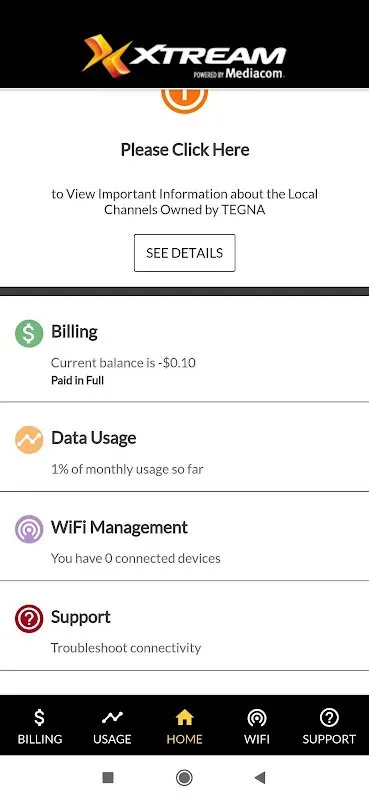The image size is (369, 800).
Task: Select the Home tab
Action: click(184, 727)
